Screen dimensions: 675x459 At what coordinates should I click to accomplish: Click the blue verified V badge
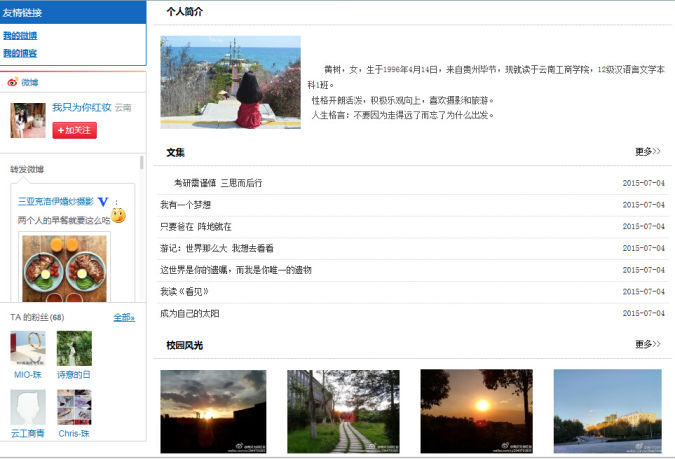coord(102,201)
